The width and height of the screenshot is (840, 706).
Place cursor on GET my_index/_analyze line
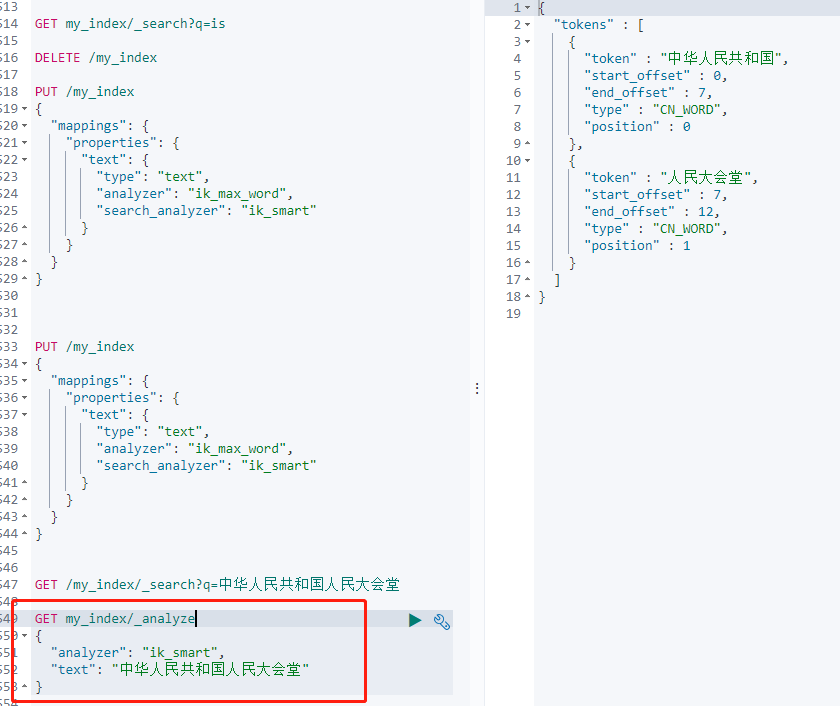tap(115, 619)
